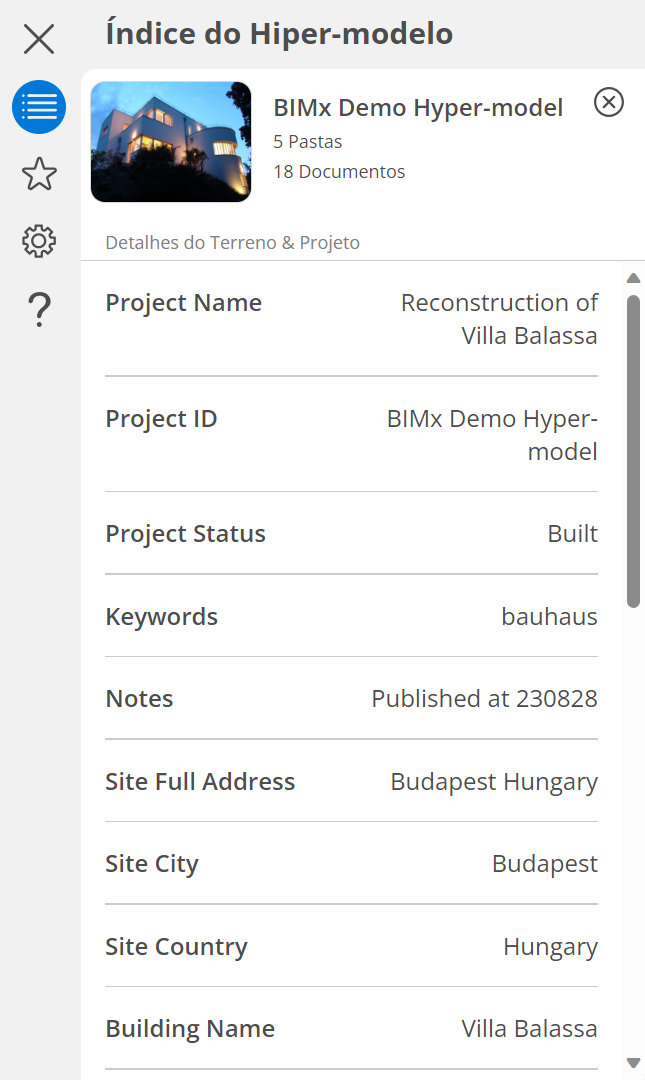
Task: Select the Project Status row
Action: coord(351,533)
